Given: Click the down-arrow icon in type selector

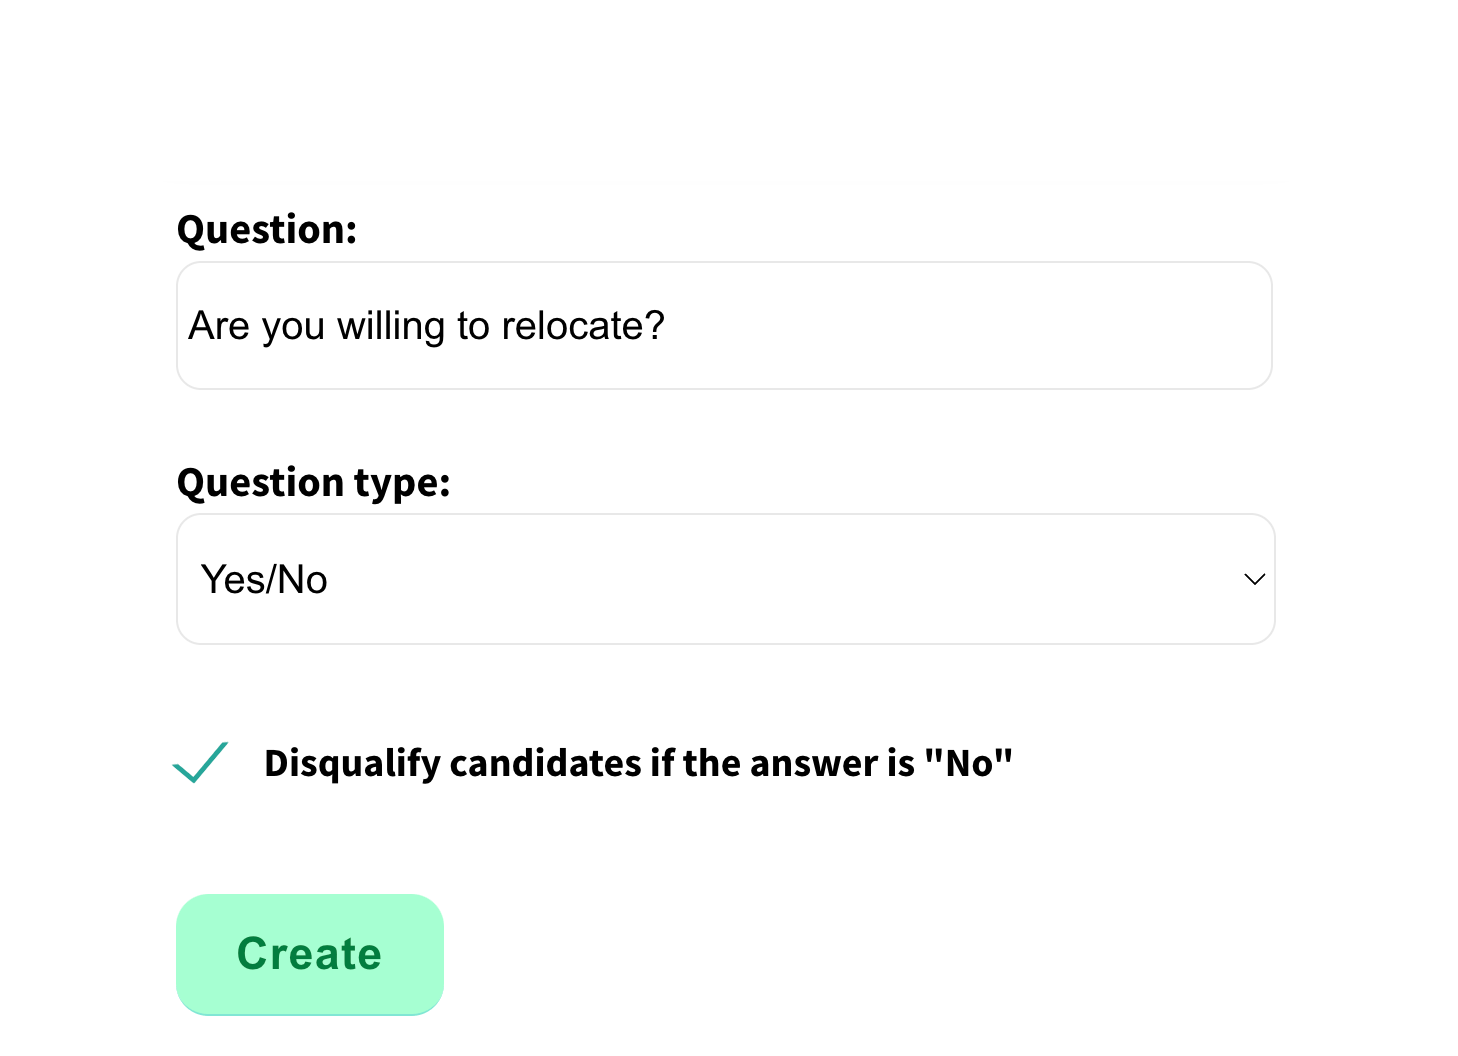Looking at the screenshot, I should click(x=1254, y=579).
